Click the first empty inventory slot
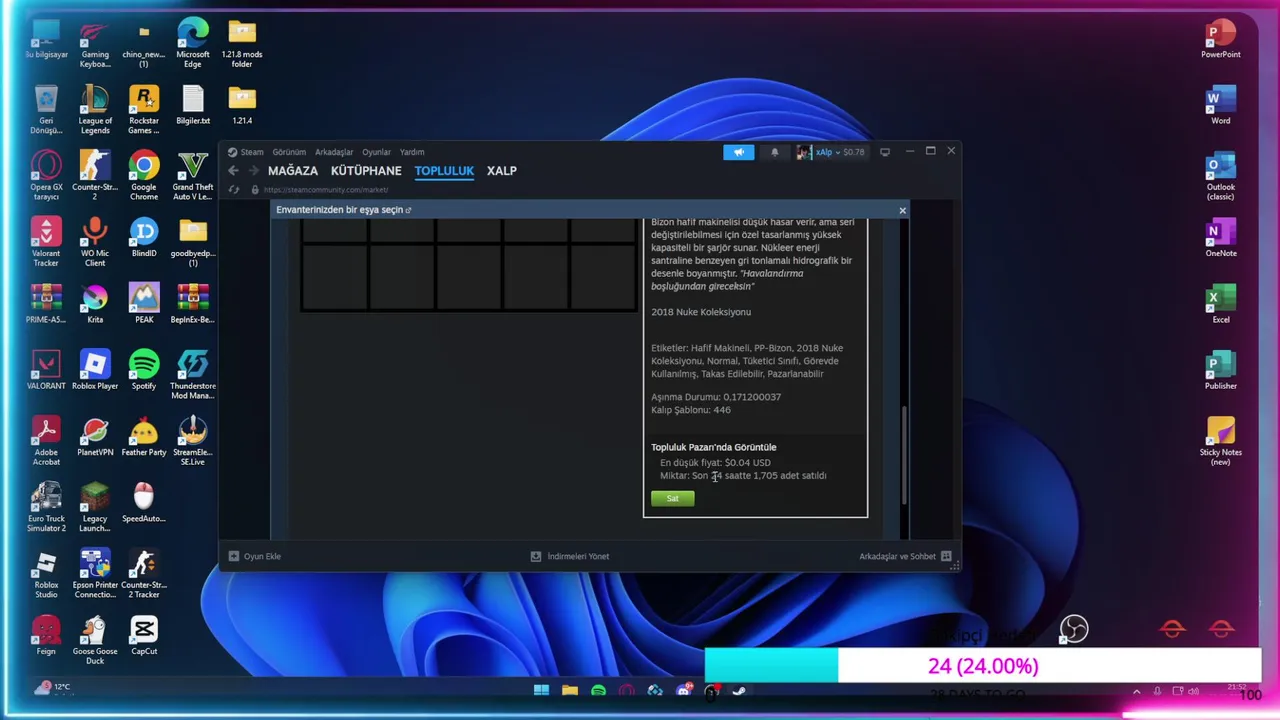Image resolution: width=1280 pixels, height=720 pixels. 335,230
